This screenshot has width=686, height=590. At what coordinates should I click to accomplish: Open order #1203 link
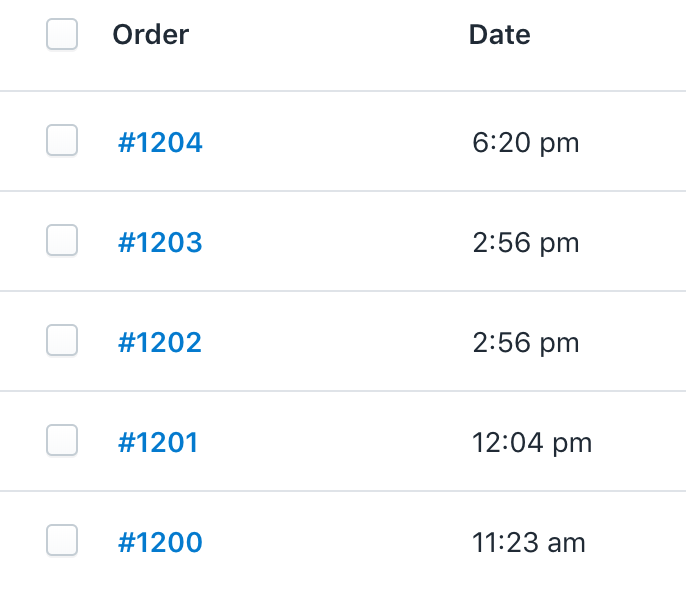[160, 242]
